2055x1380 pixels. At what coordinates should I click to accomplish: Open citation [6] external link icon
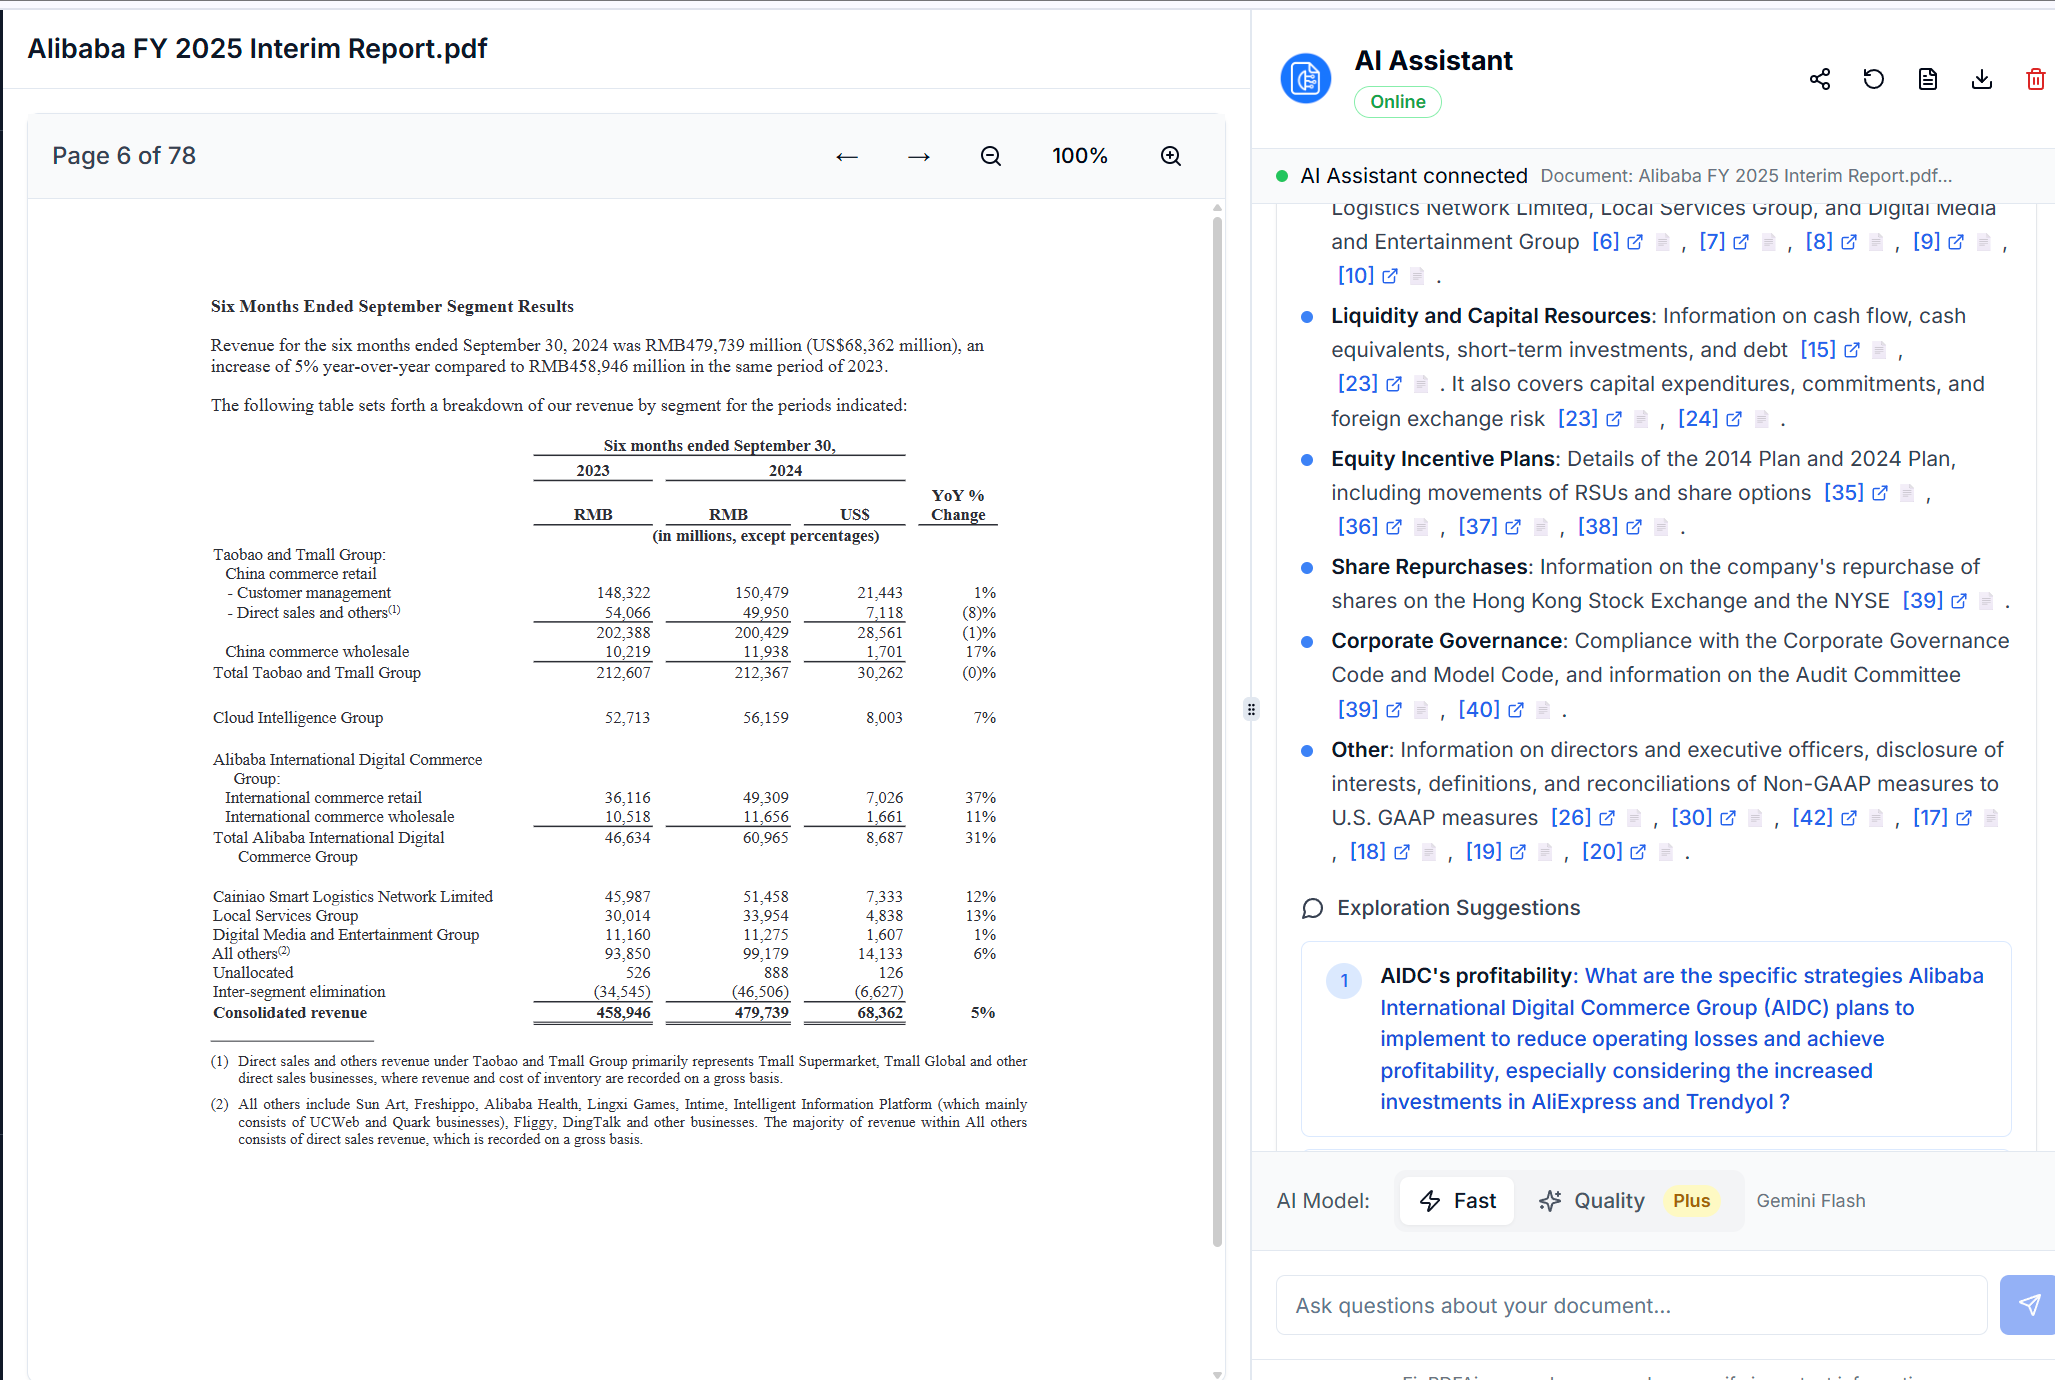pyautogui.click(x=1635, y=242)
